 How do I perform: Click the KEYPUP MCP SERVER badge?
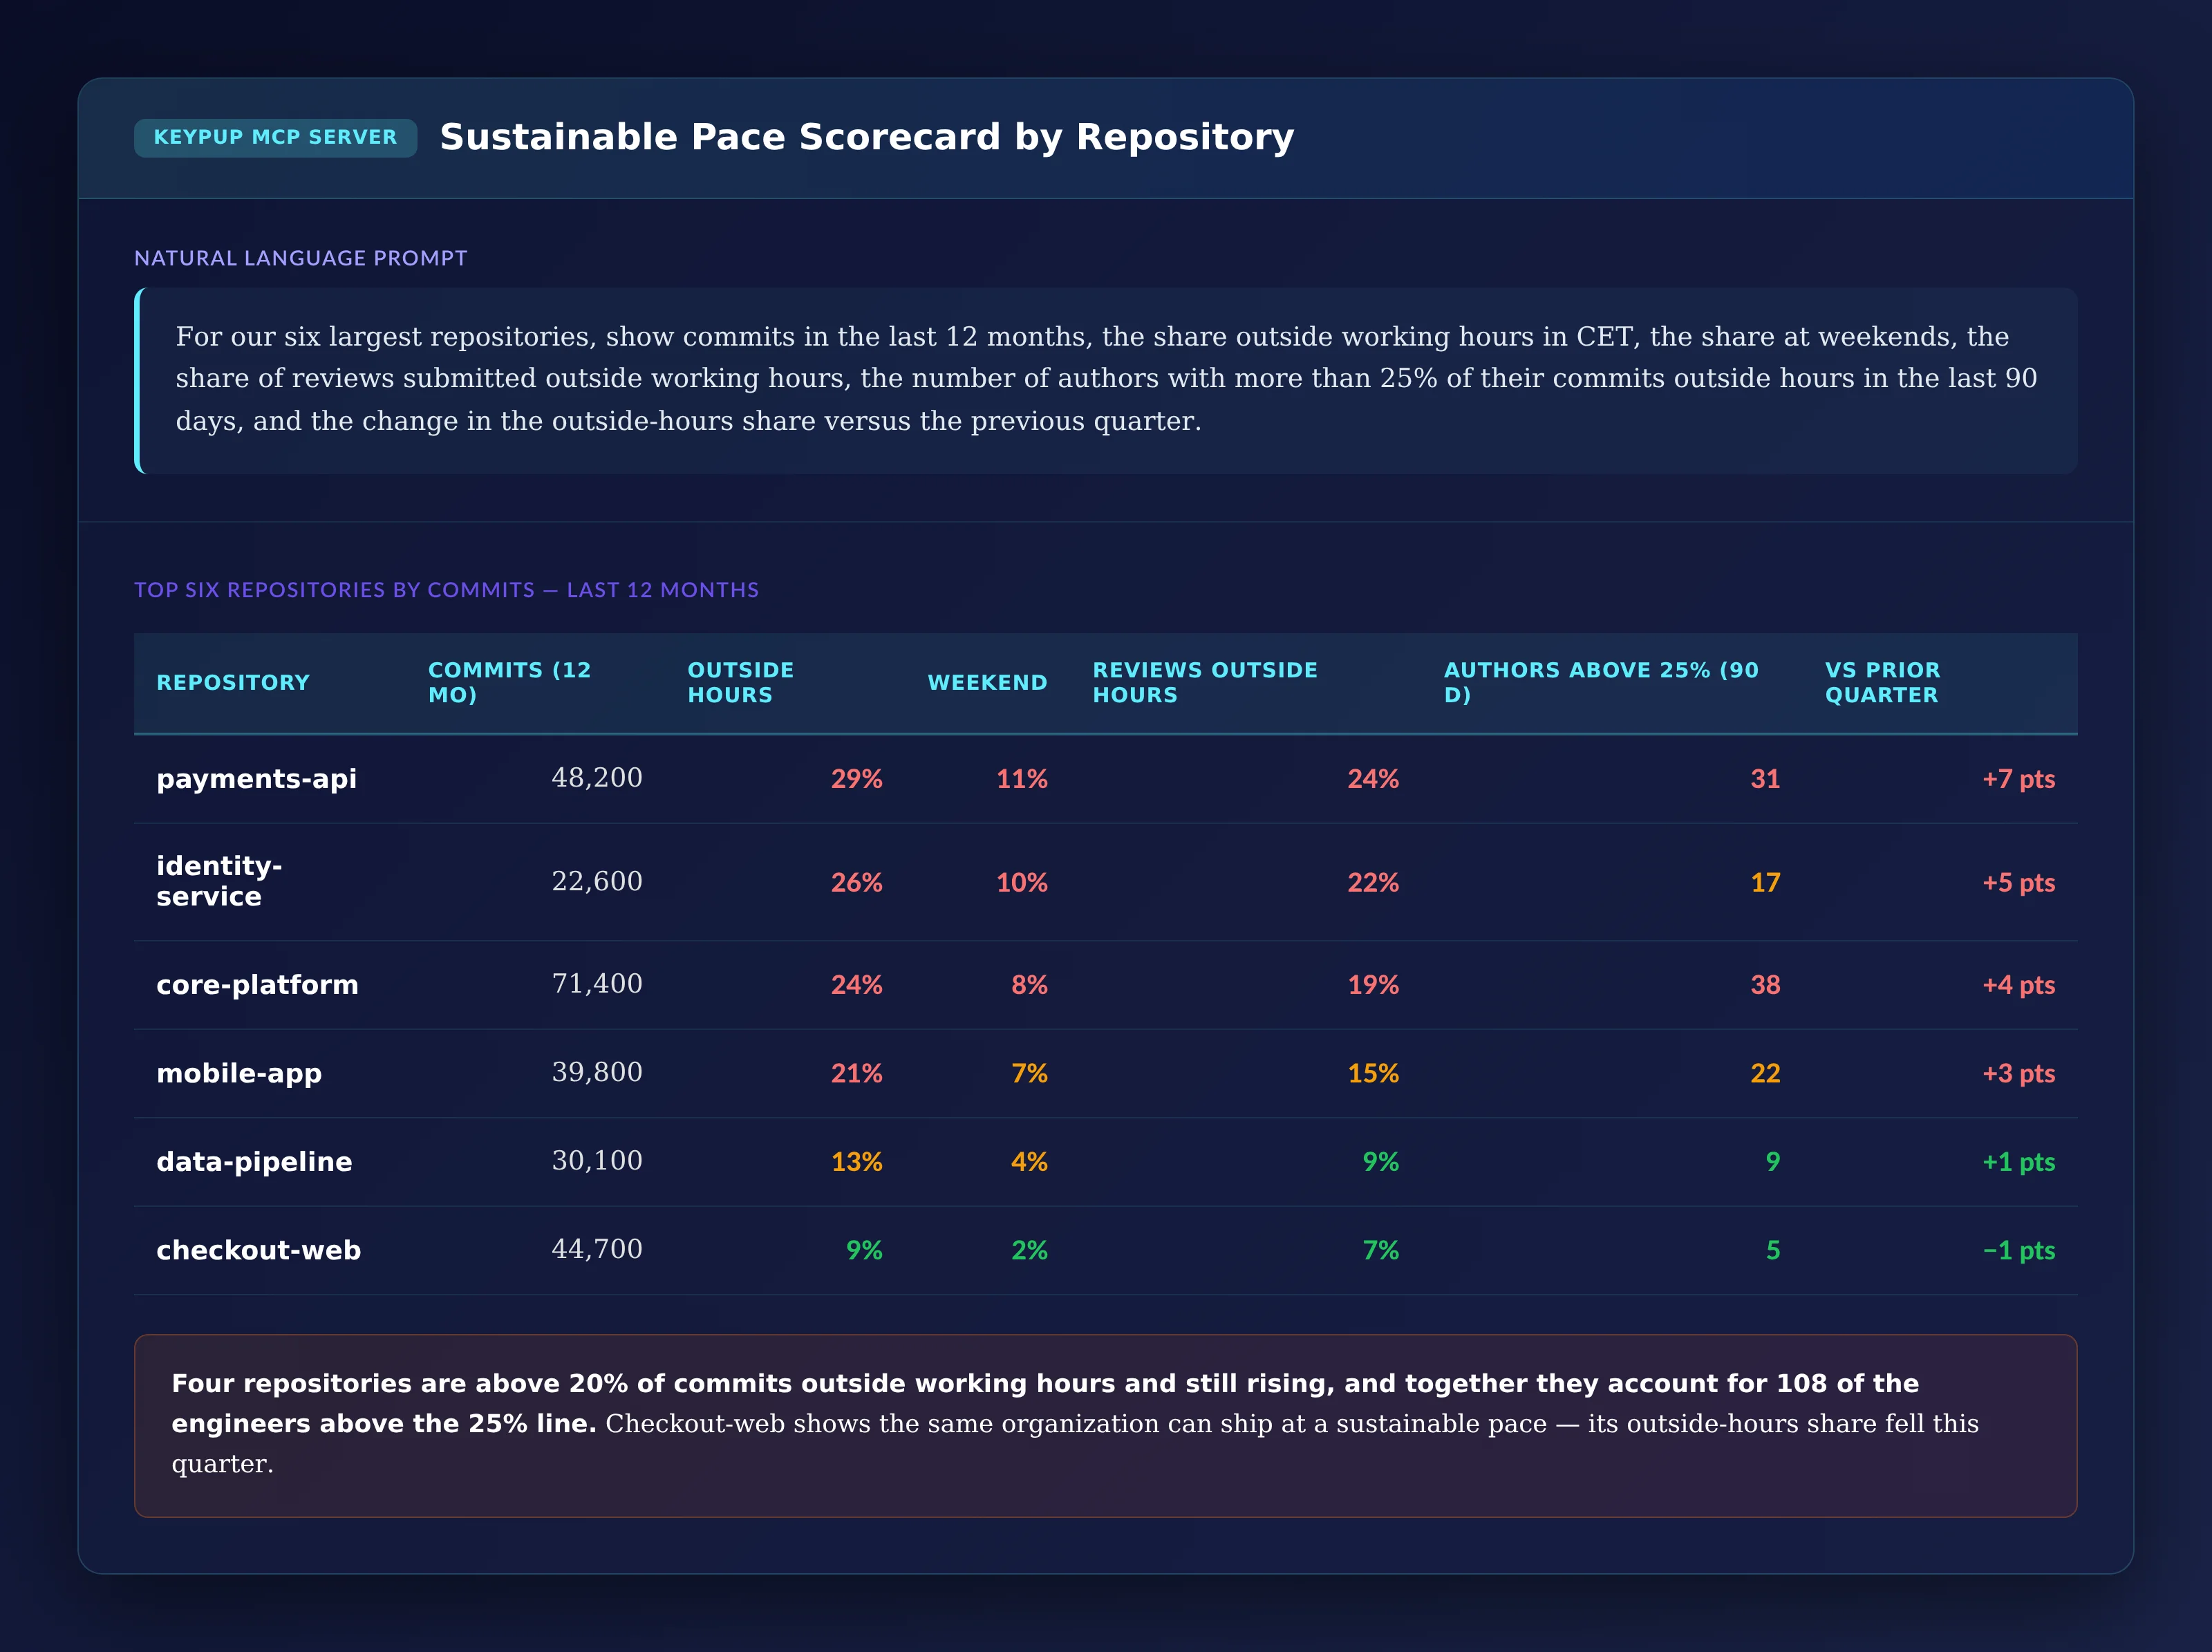(x=275, y=137)
